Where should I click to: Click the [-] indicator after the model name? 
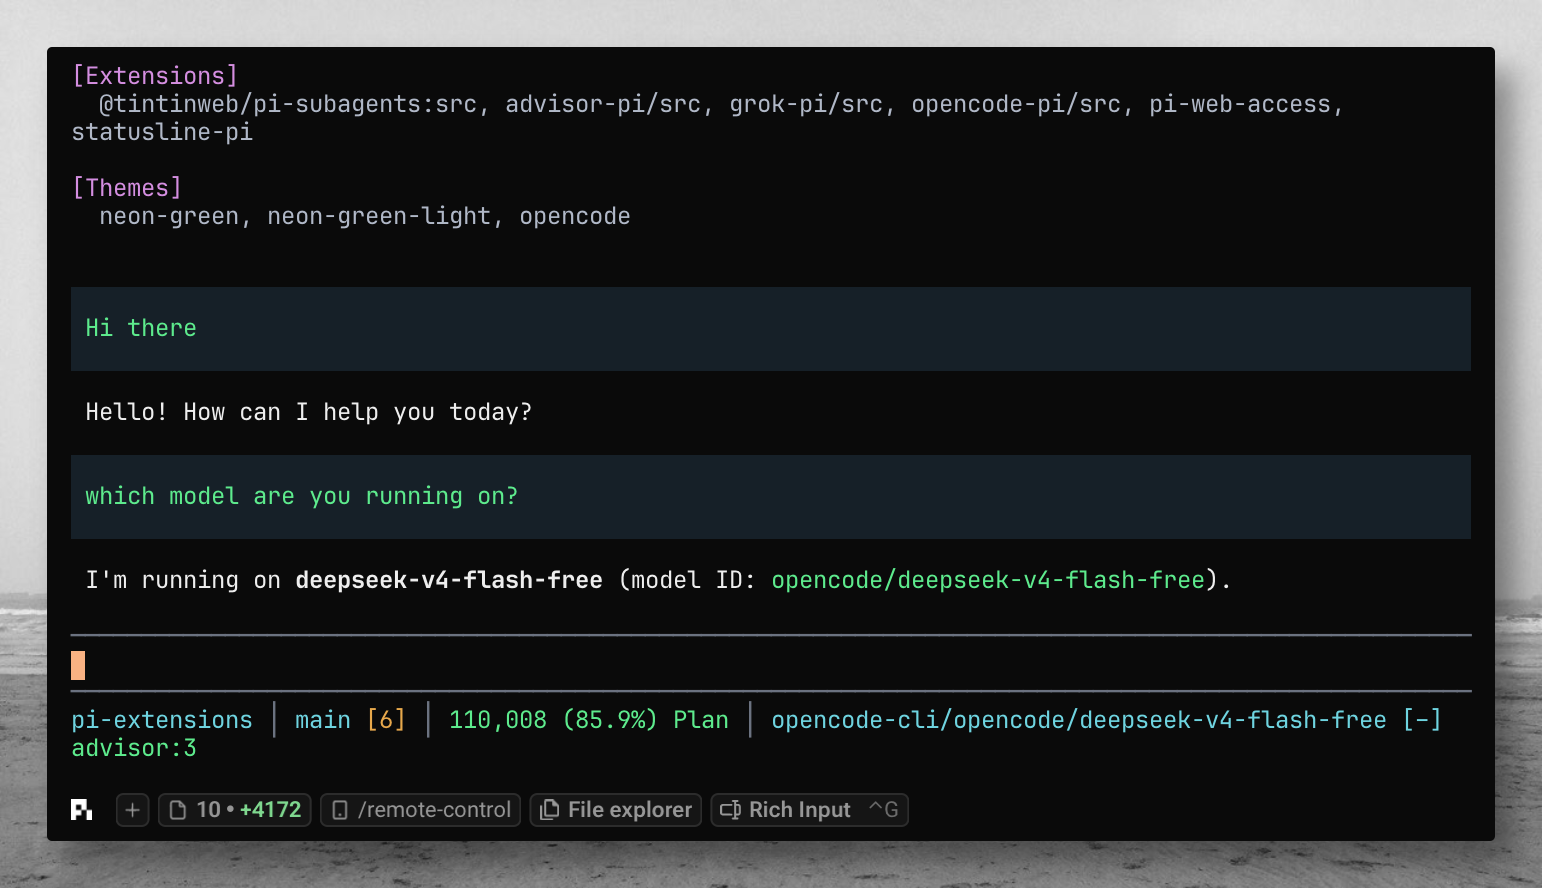pos(1422,720)
